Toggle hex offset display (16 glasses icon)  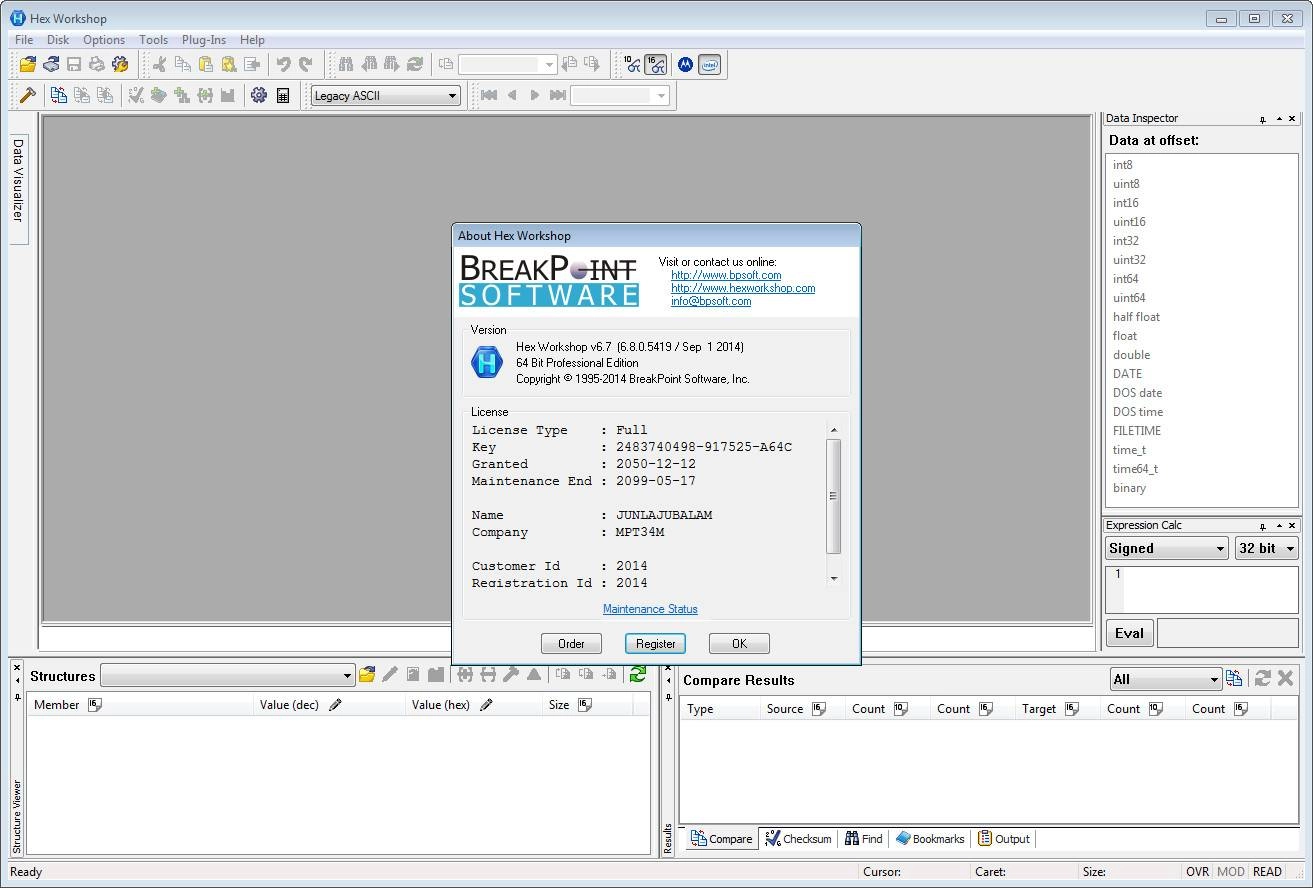656,64
